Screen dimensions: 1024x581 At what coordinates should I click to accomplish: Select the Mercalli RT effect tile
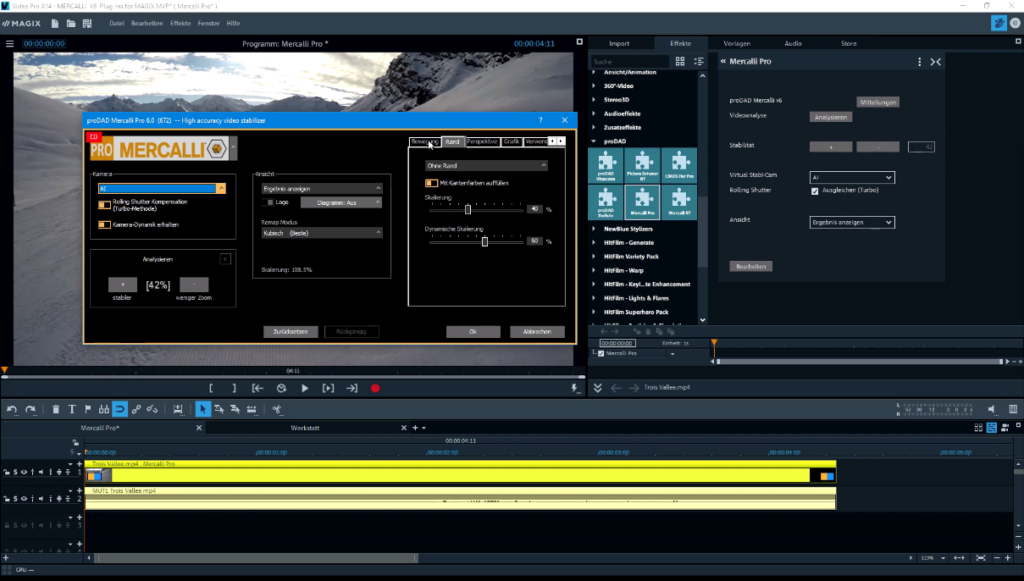point(679,202)
